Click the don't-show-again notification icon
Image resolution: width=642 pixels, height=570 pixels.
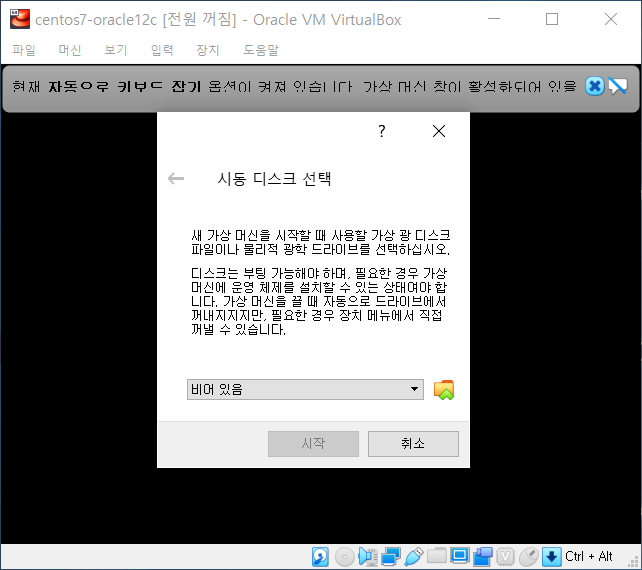point(617,86)
